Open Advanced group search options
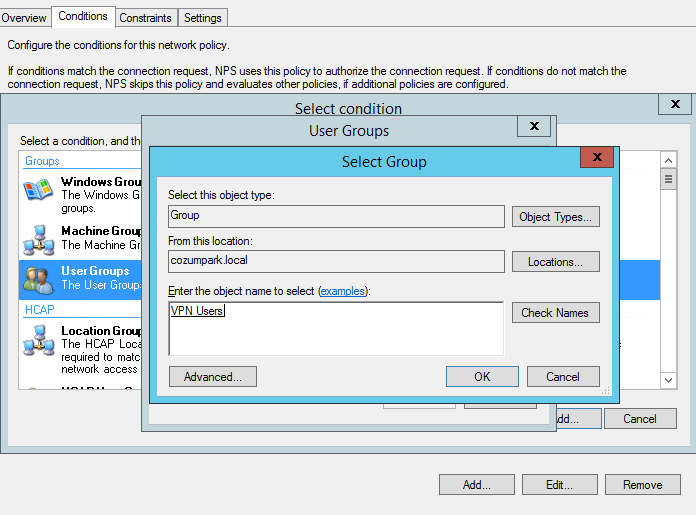This screenshot has width=696, height=515. (213, 376)
